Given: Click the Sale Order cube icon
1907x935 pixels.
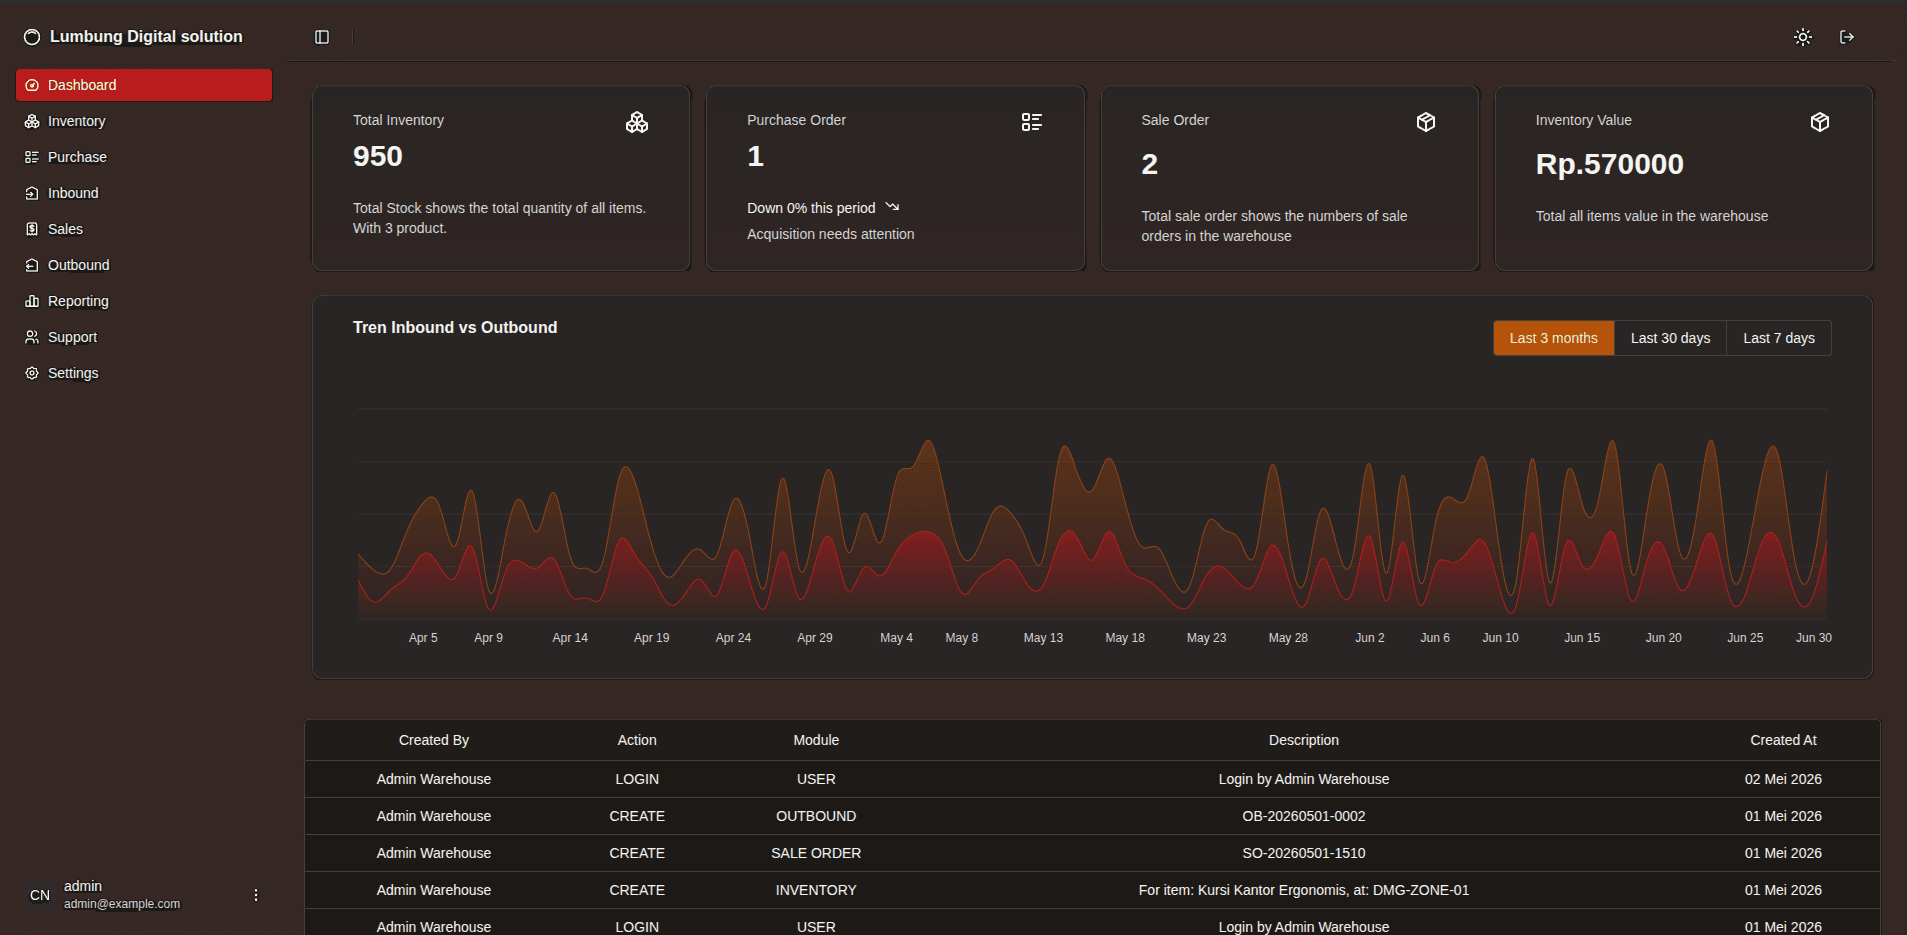Looking at the screenshot, I should [1426, 122].
